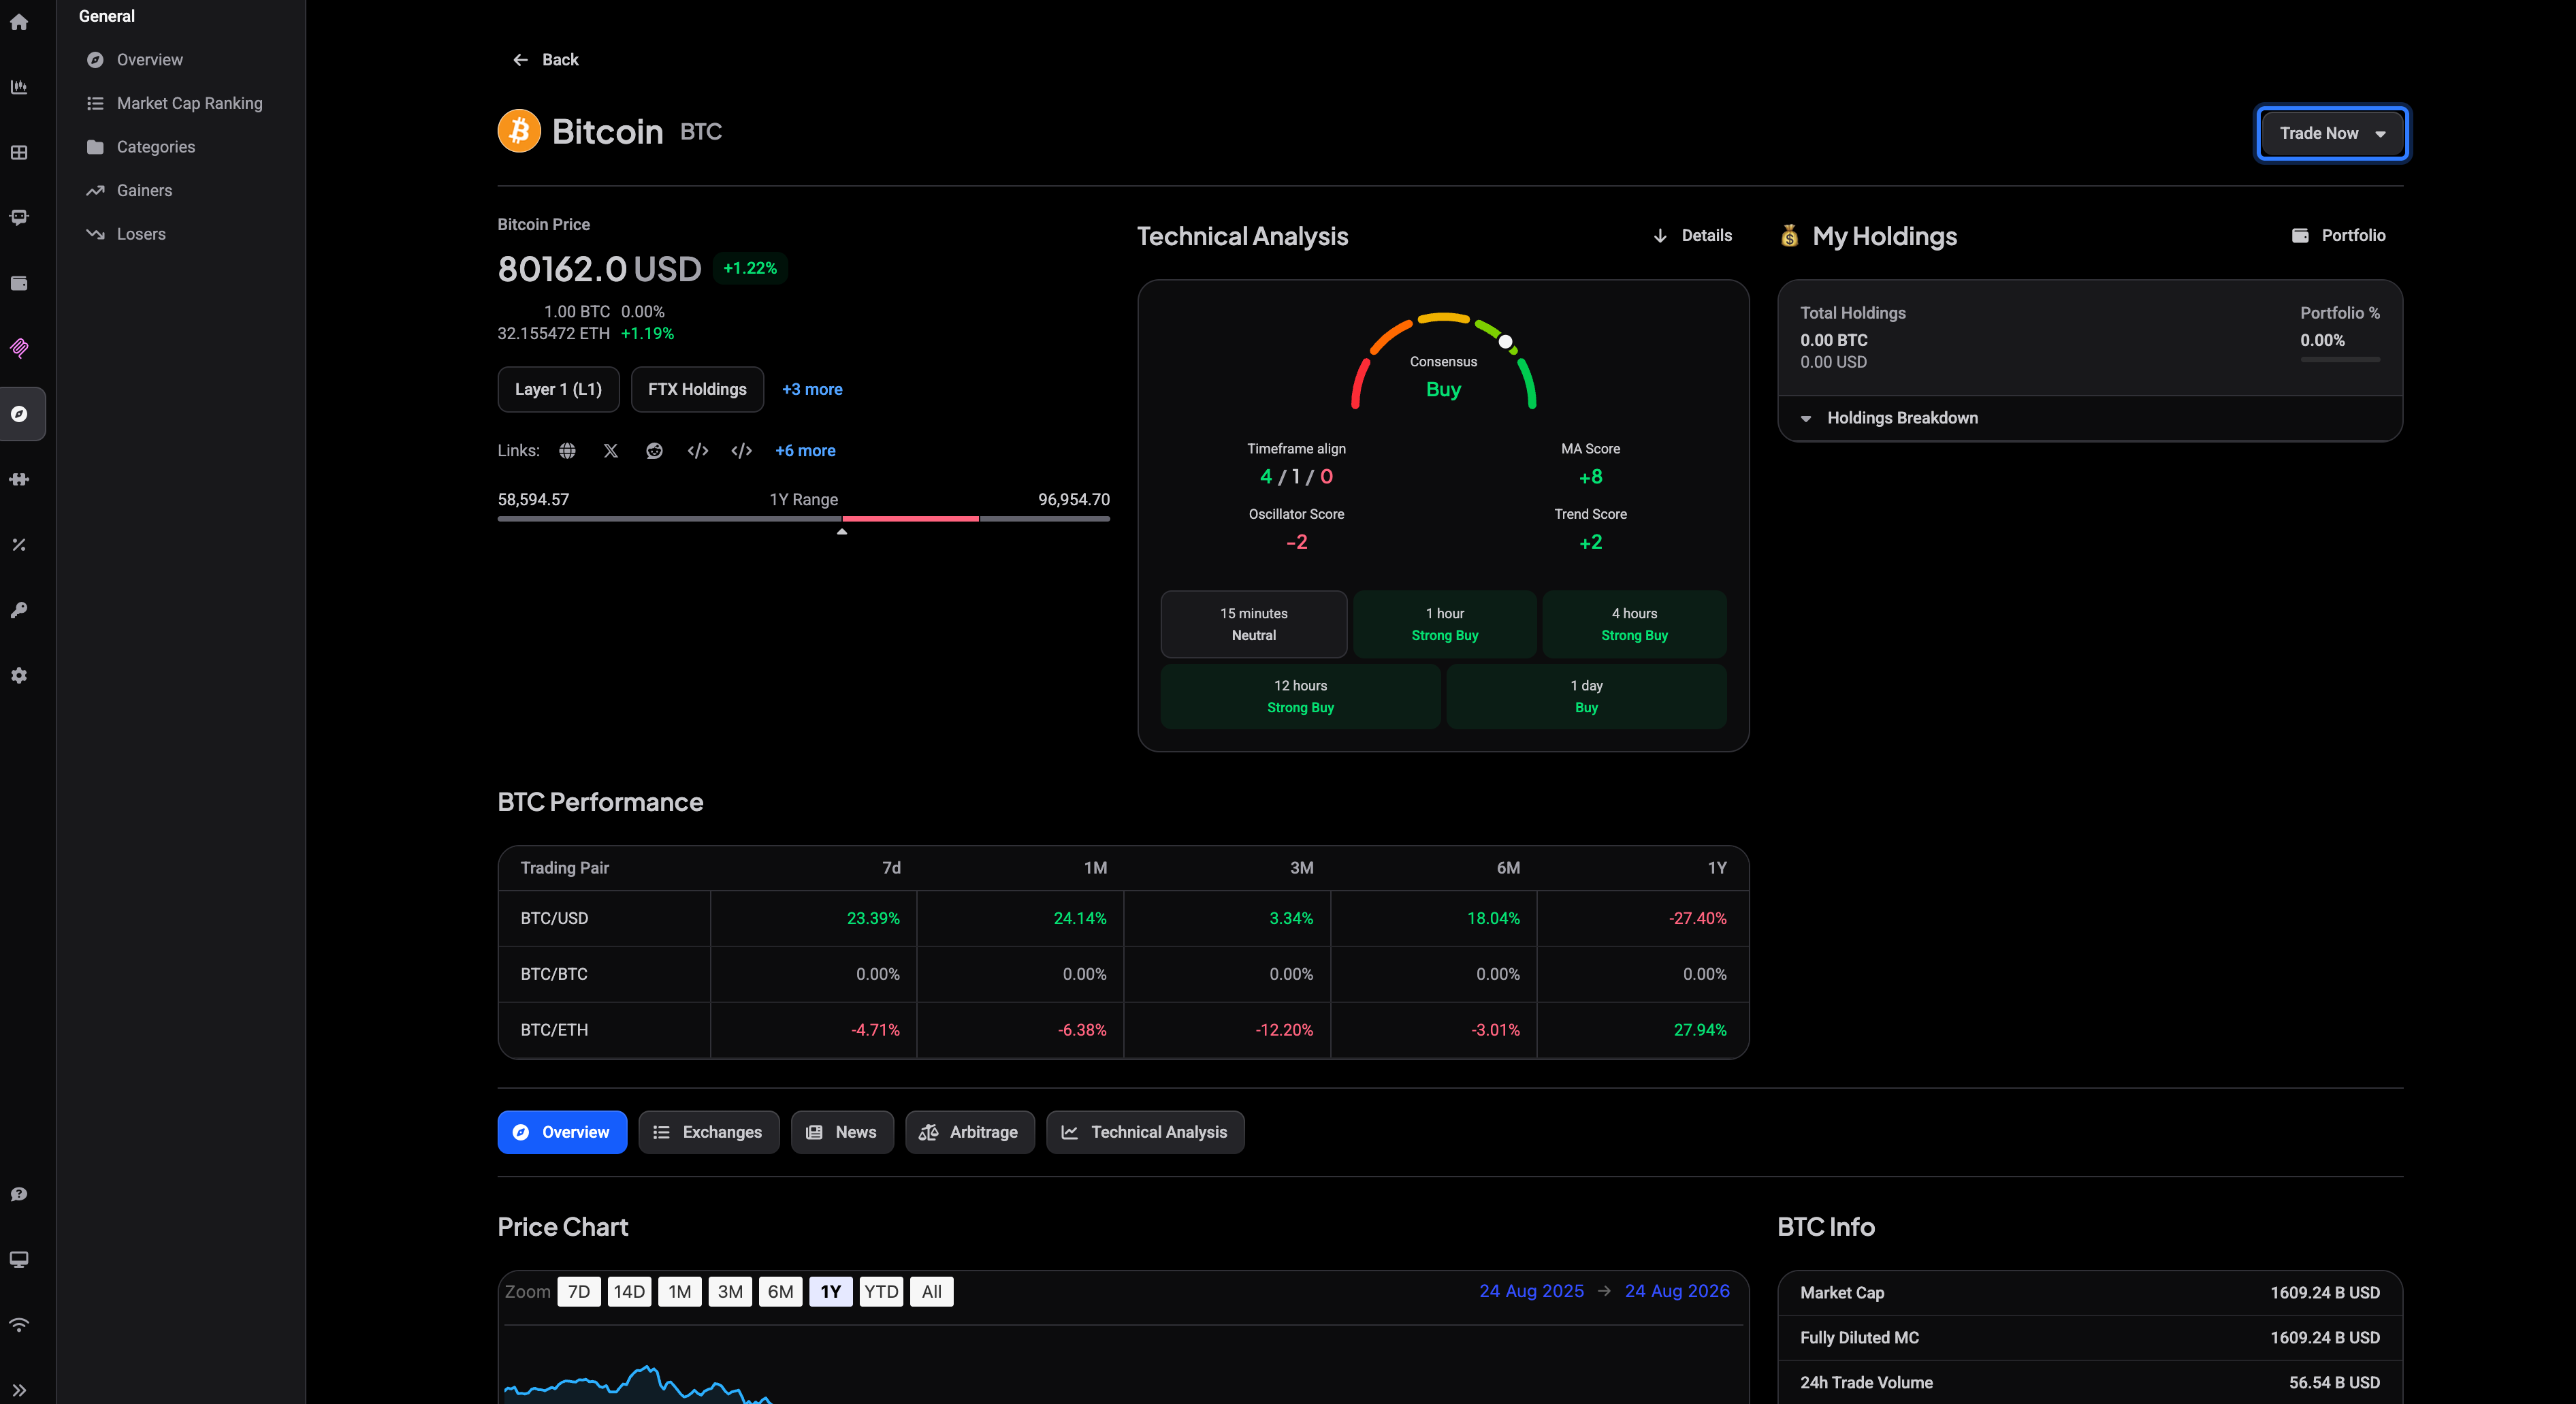
Task: Open the puzzle piece plugins icon
Action: pos(19,479)
